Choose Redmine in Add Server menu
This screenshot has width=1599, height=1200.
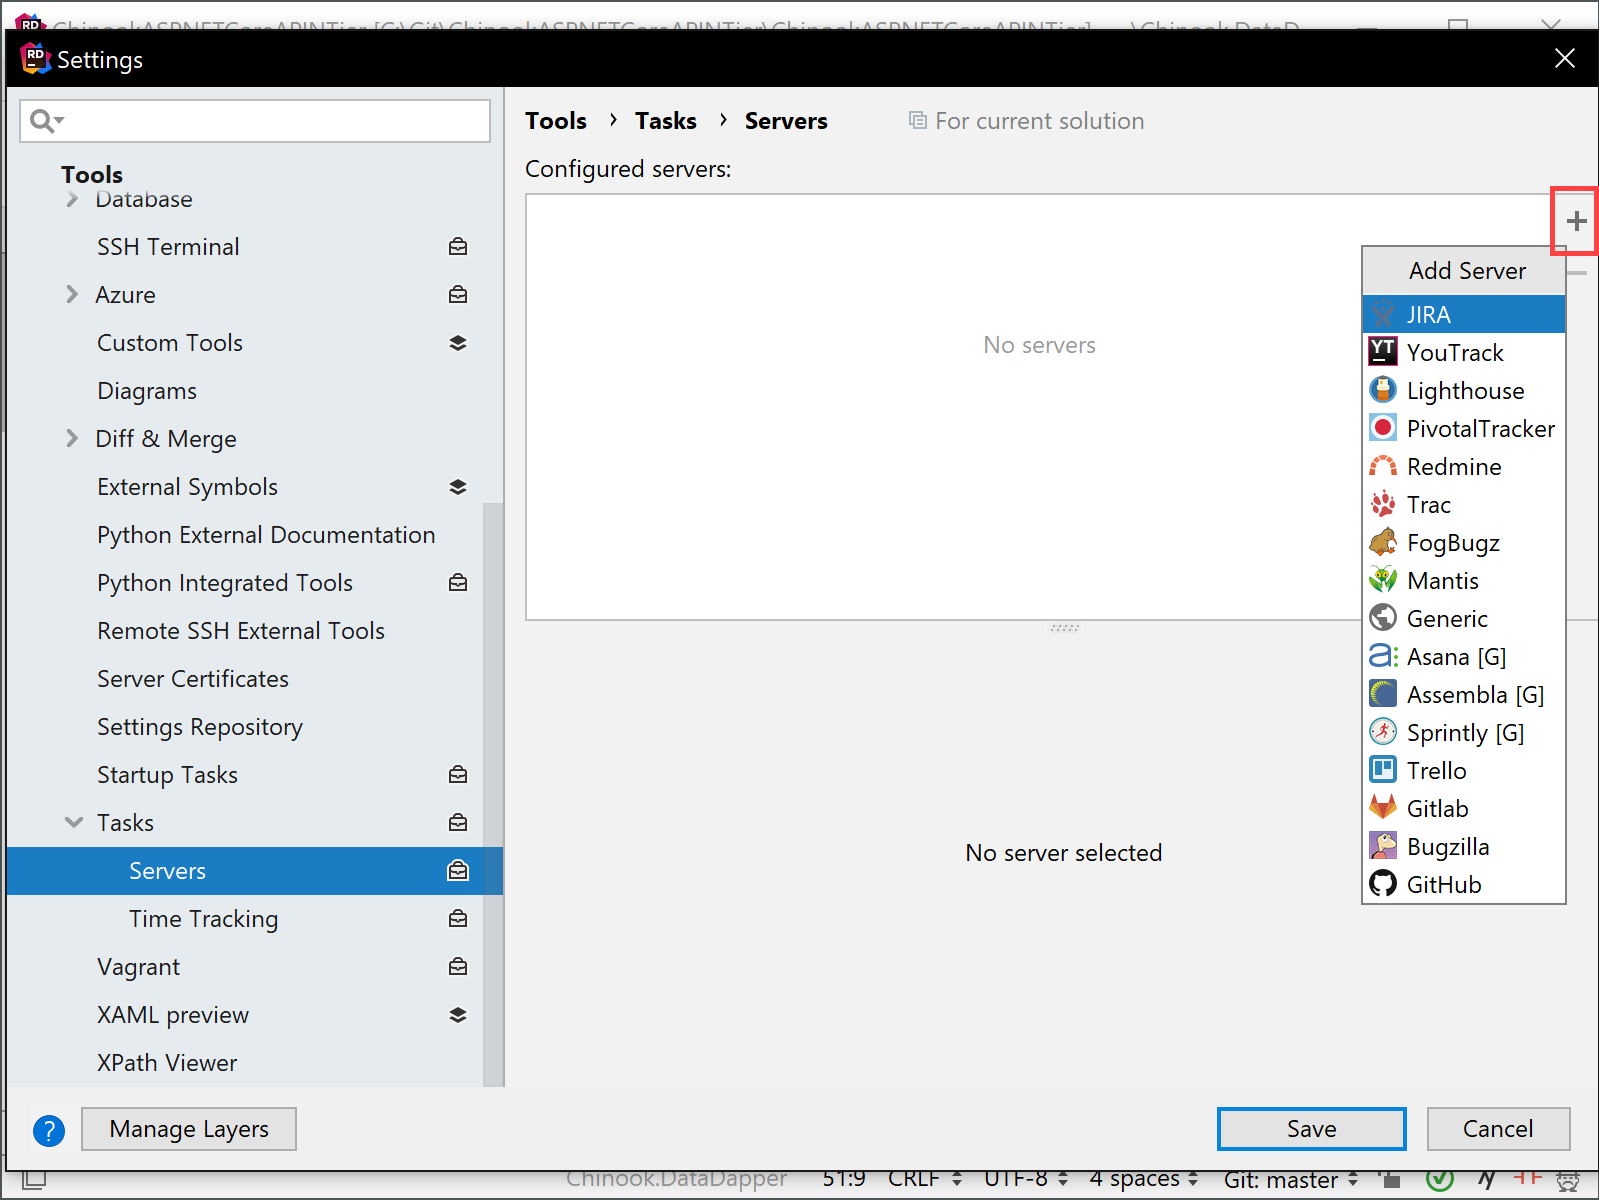point(1464,466)
